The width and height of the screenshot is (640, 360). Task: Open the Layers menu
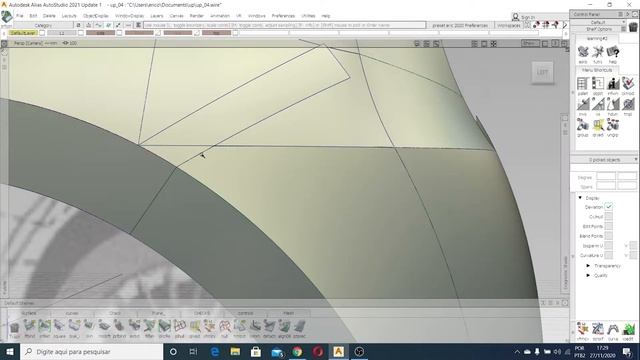pos(157,16)
